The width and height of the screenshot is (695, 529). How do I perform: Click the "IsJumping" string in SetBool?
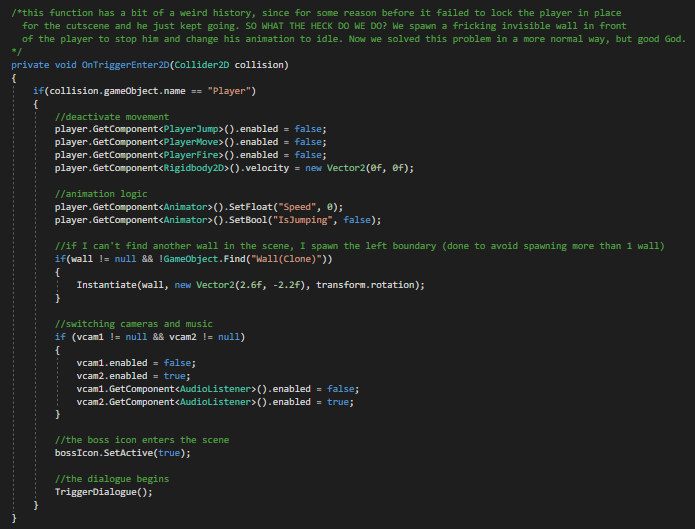303,220
